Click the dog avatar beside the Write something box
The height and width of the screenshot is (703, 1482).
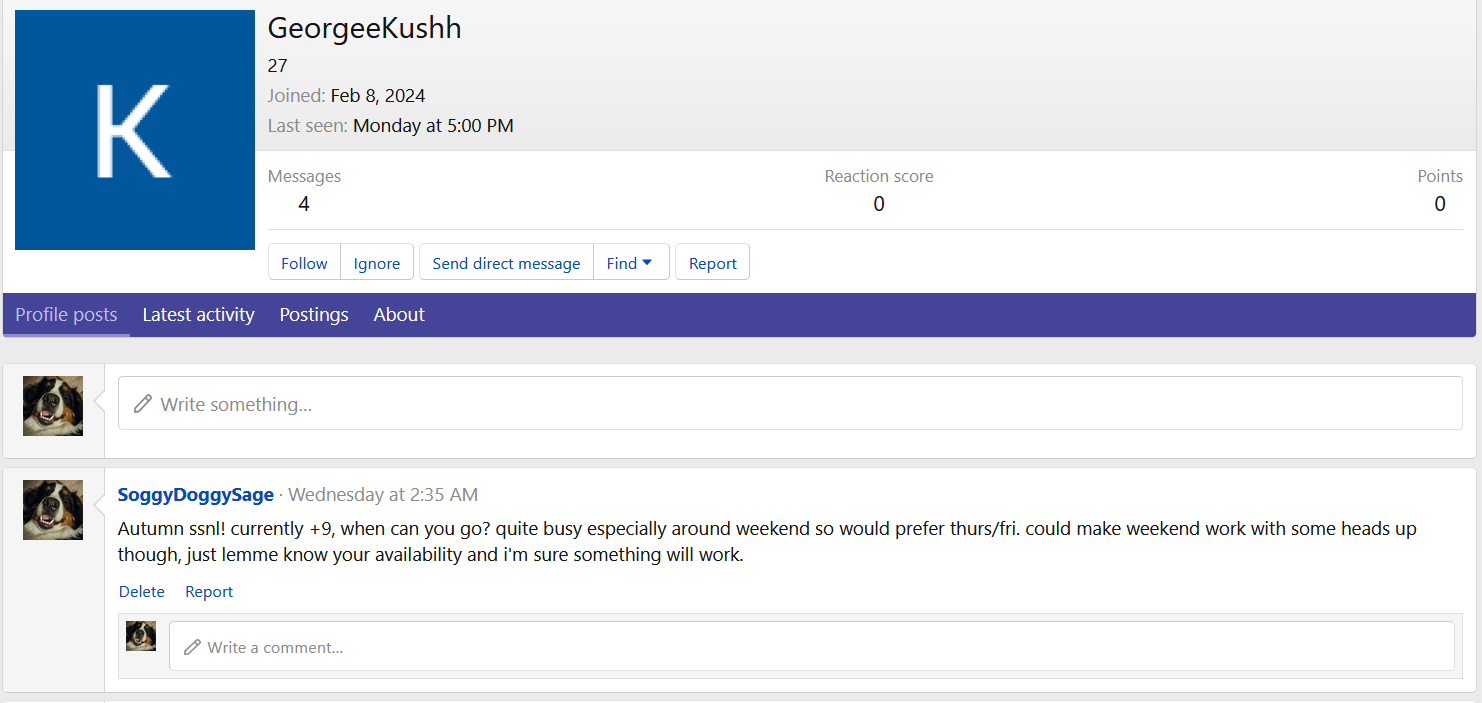click(53, 406)
